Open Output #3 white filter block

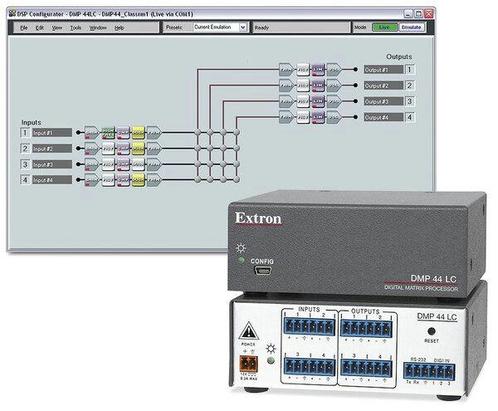[303, 101]
